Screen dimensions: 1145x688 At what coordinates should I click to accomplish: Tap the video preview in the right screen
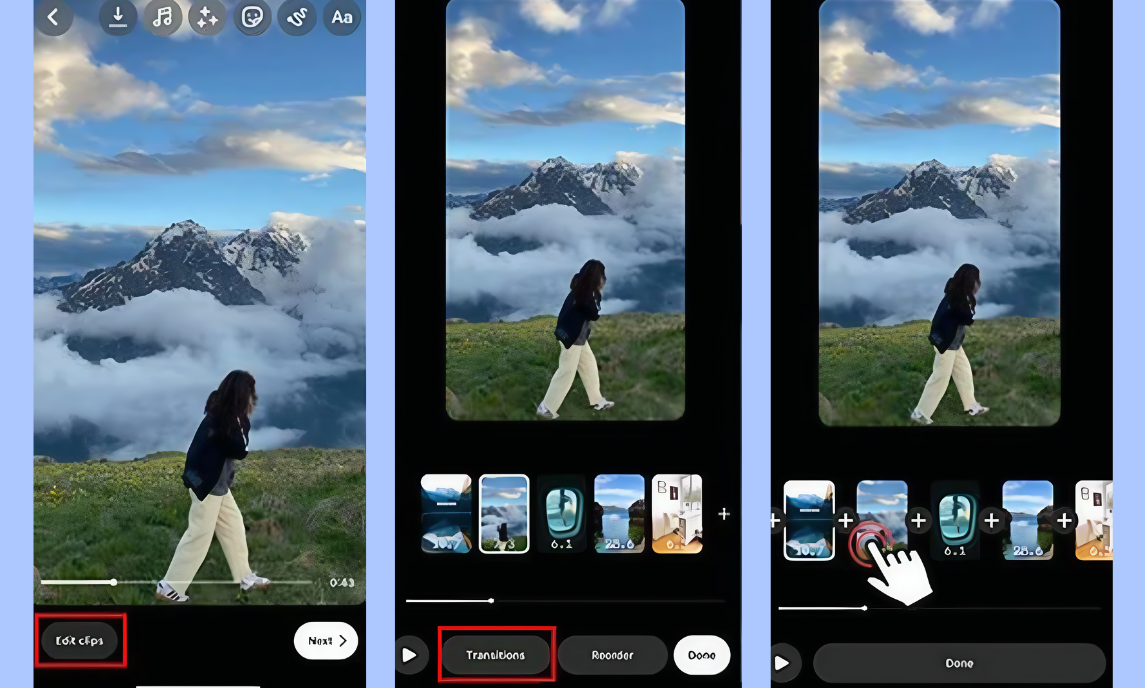pos(939,213)
